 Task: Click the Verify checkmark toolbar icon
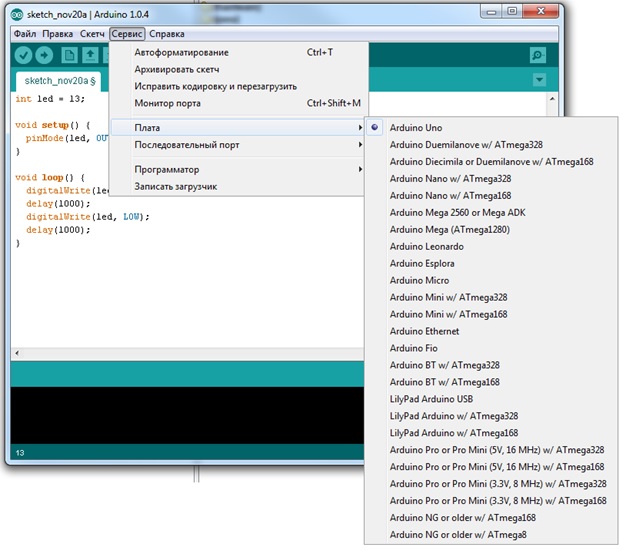coord(23,55)
